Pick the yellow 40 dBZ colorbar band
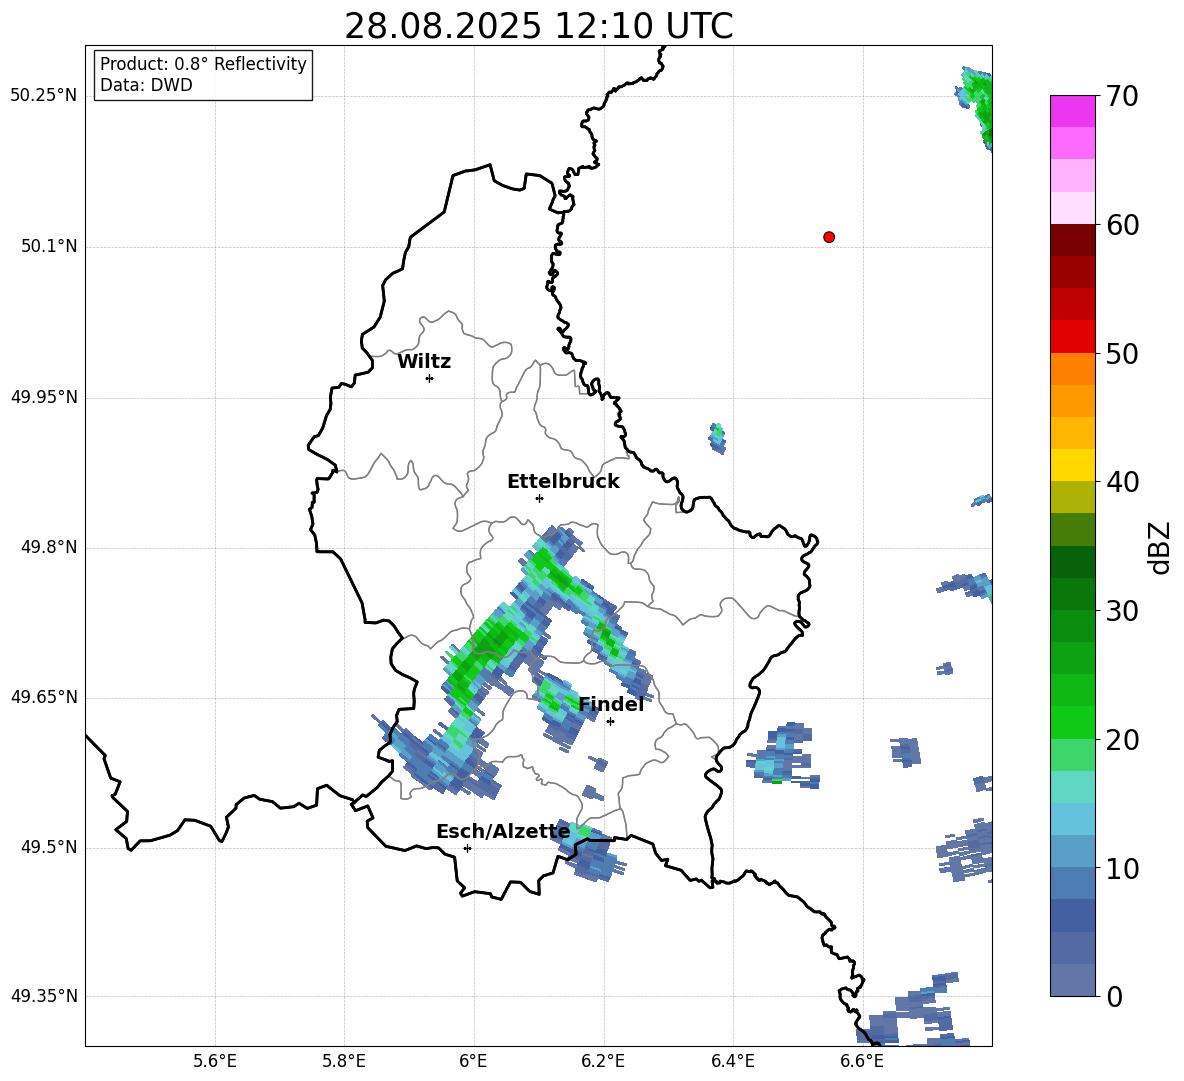Screen dimensions: 1184x1081 pyautogui.click(x=1073, y=466)
